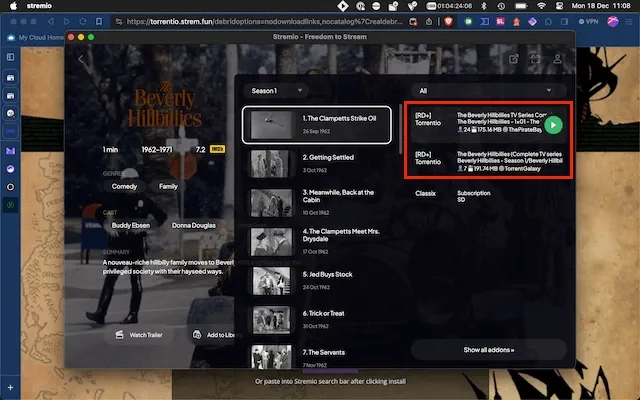Click the purple diamond extension icon
Viewport: 640px width, 400px height.
532,22
